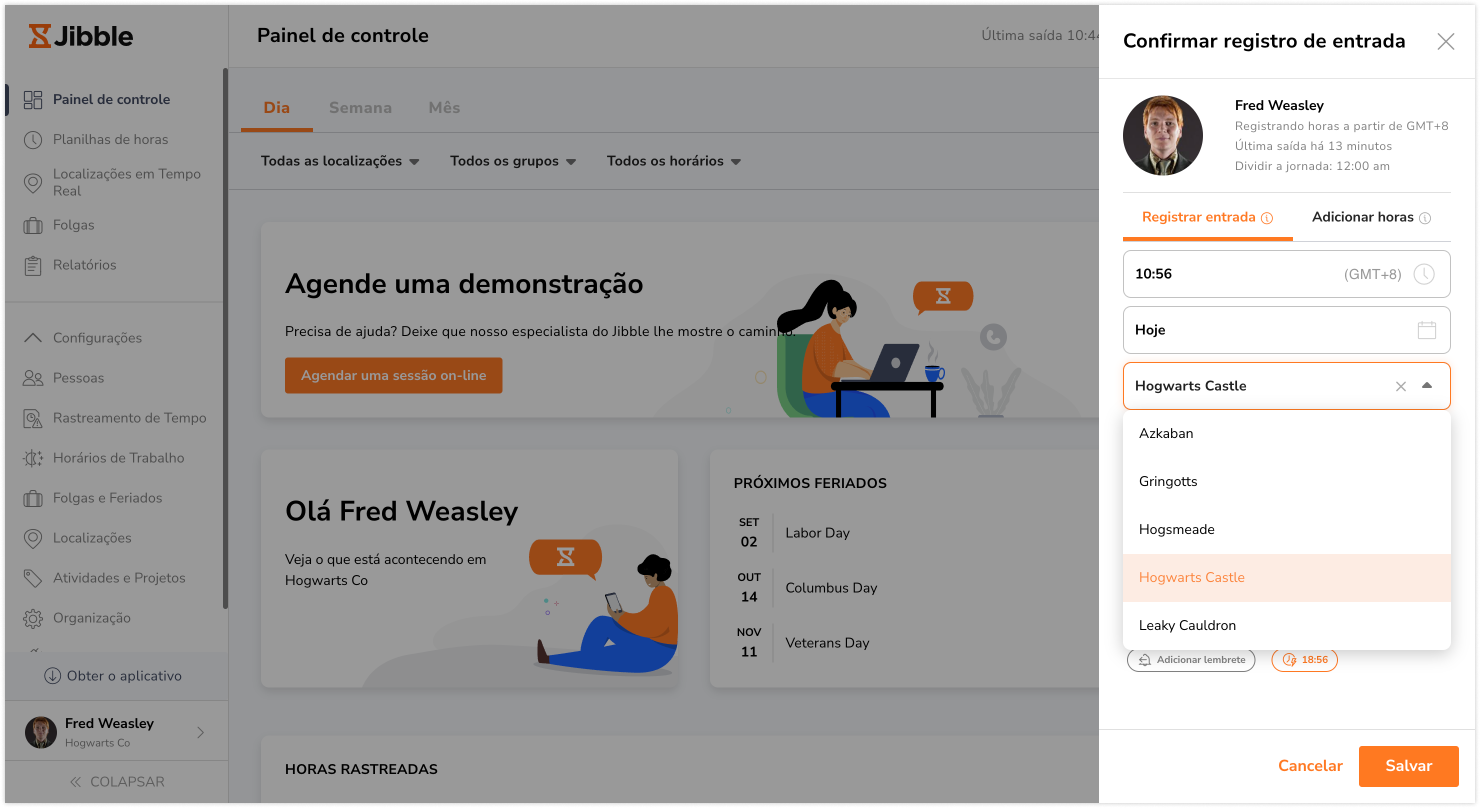
Task: Open the calendar icon in Hoje field
Action: coord(1427,330)
